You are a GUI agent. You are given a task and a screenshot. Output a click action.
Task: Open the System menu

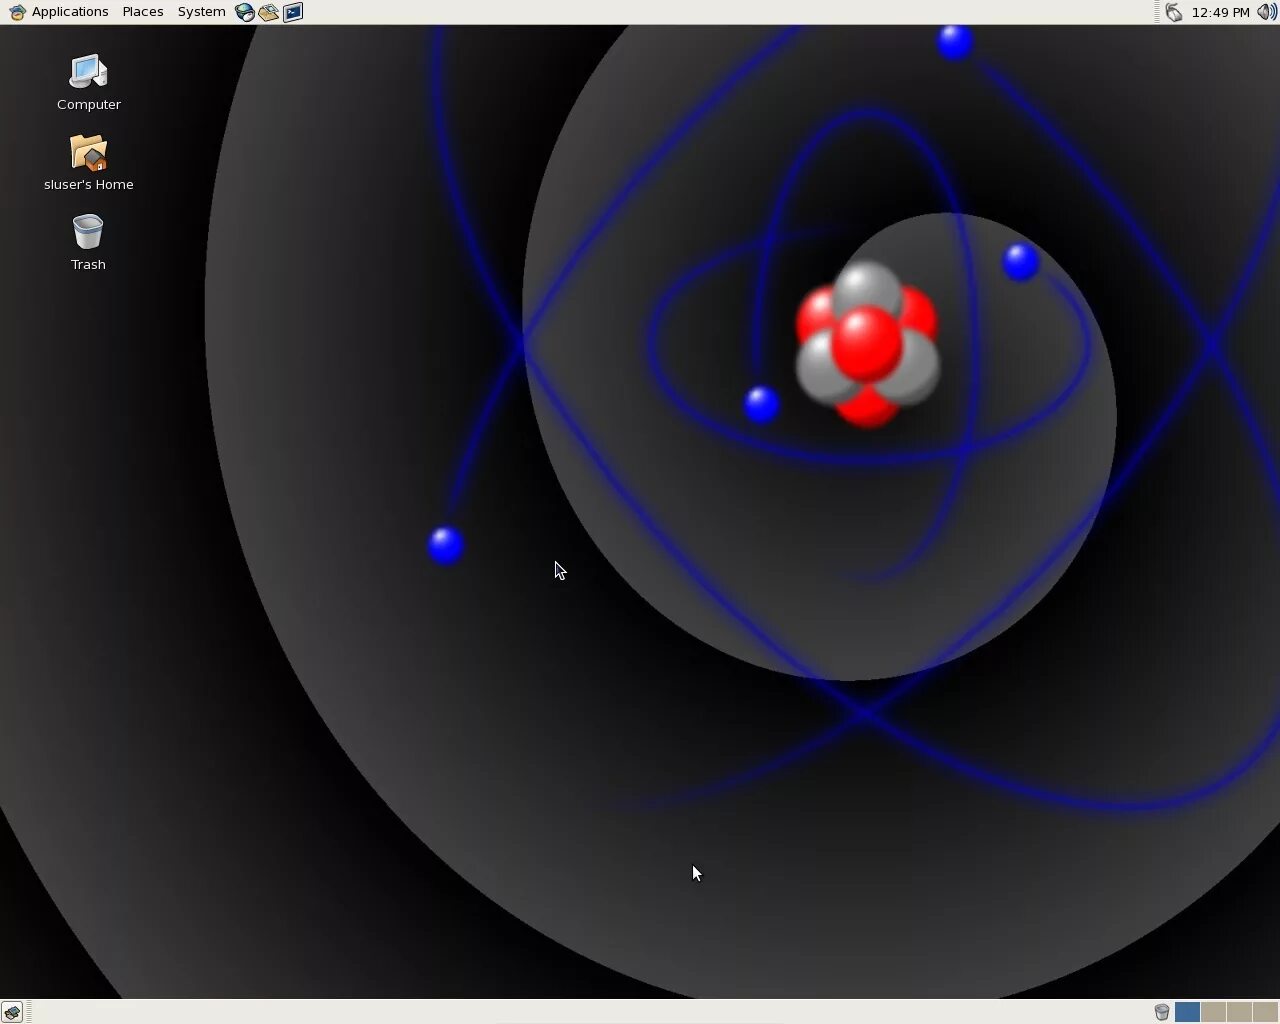pos(201,12)
